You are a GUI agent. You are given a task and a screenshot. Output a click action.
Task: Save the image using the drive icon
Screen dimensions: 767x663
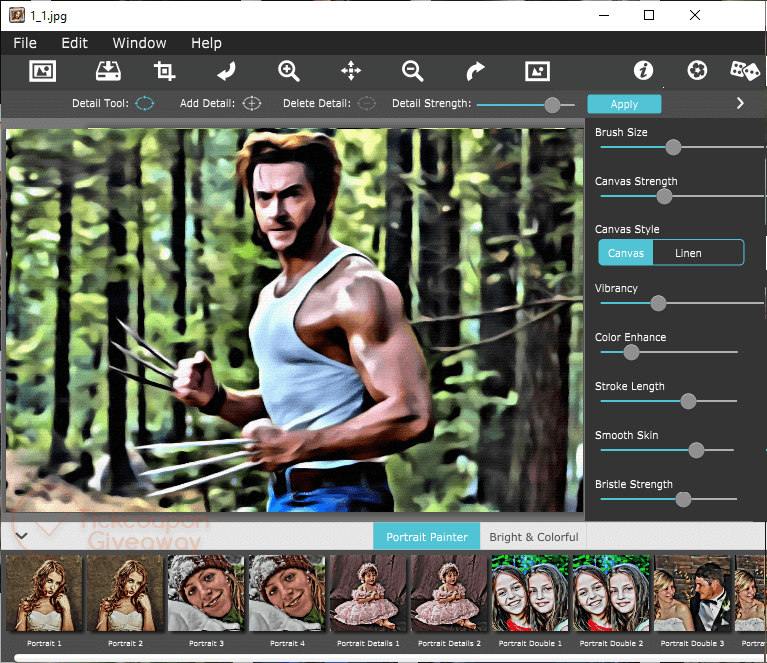click(108, 71)
